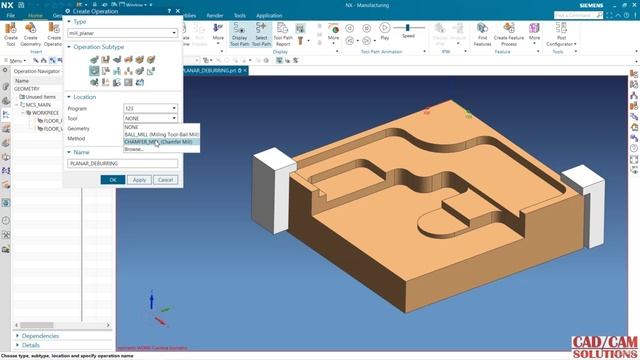Open the Post Configurator tool
Viewport: 640px width, 360px height.
point(561,34)
